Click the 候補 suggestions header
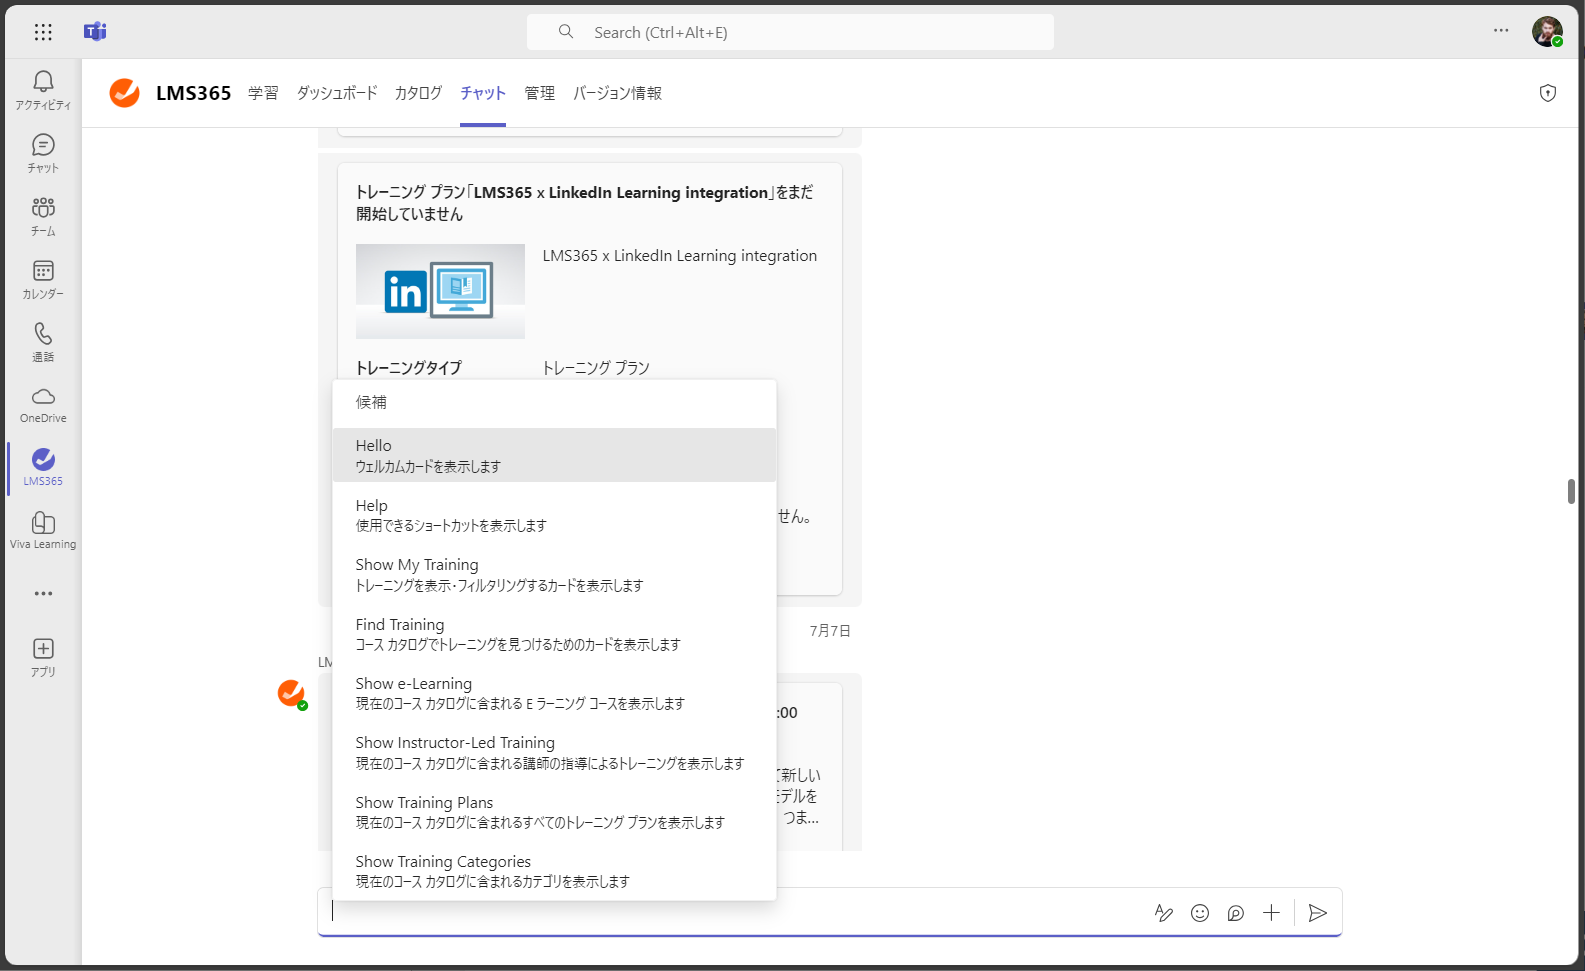This screenshot has height=971, width=1585. (371, 402)
